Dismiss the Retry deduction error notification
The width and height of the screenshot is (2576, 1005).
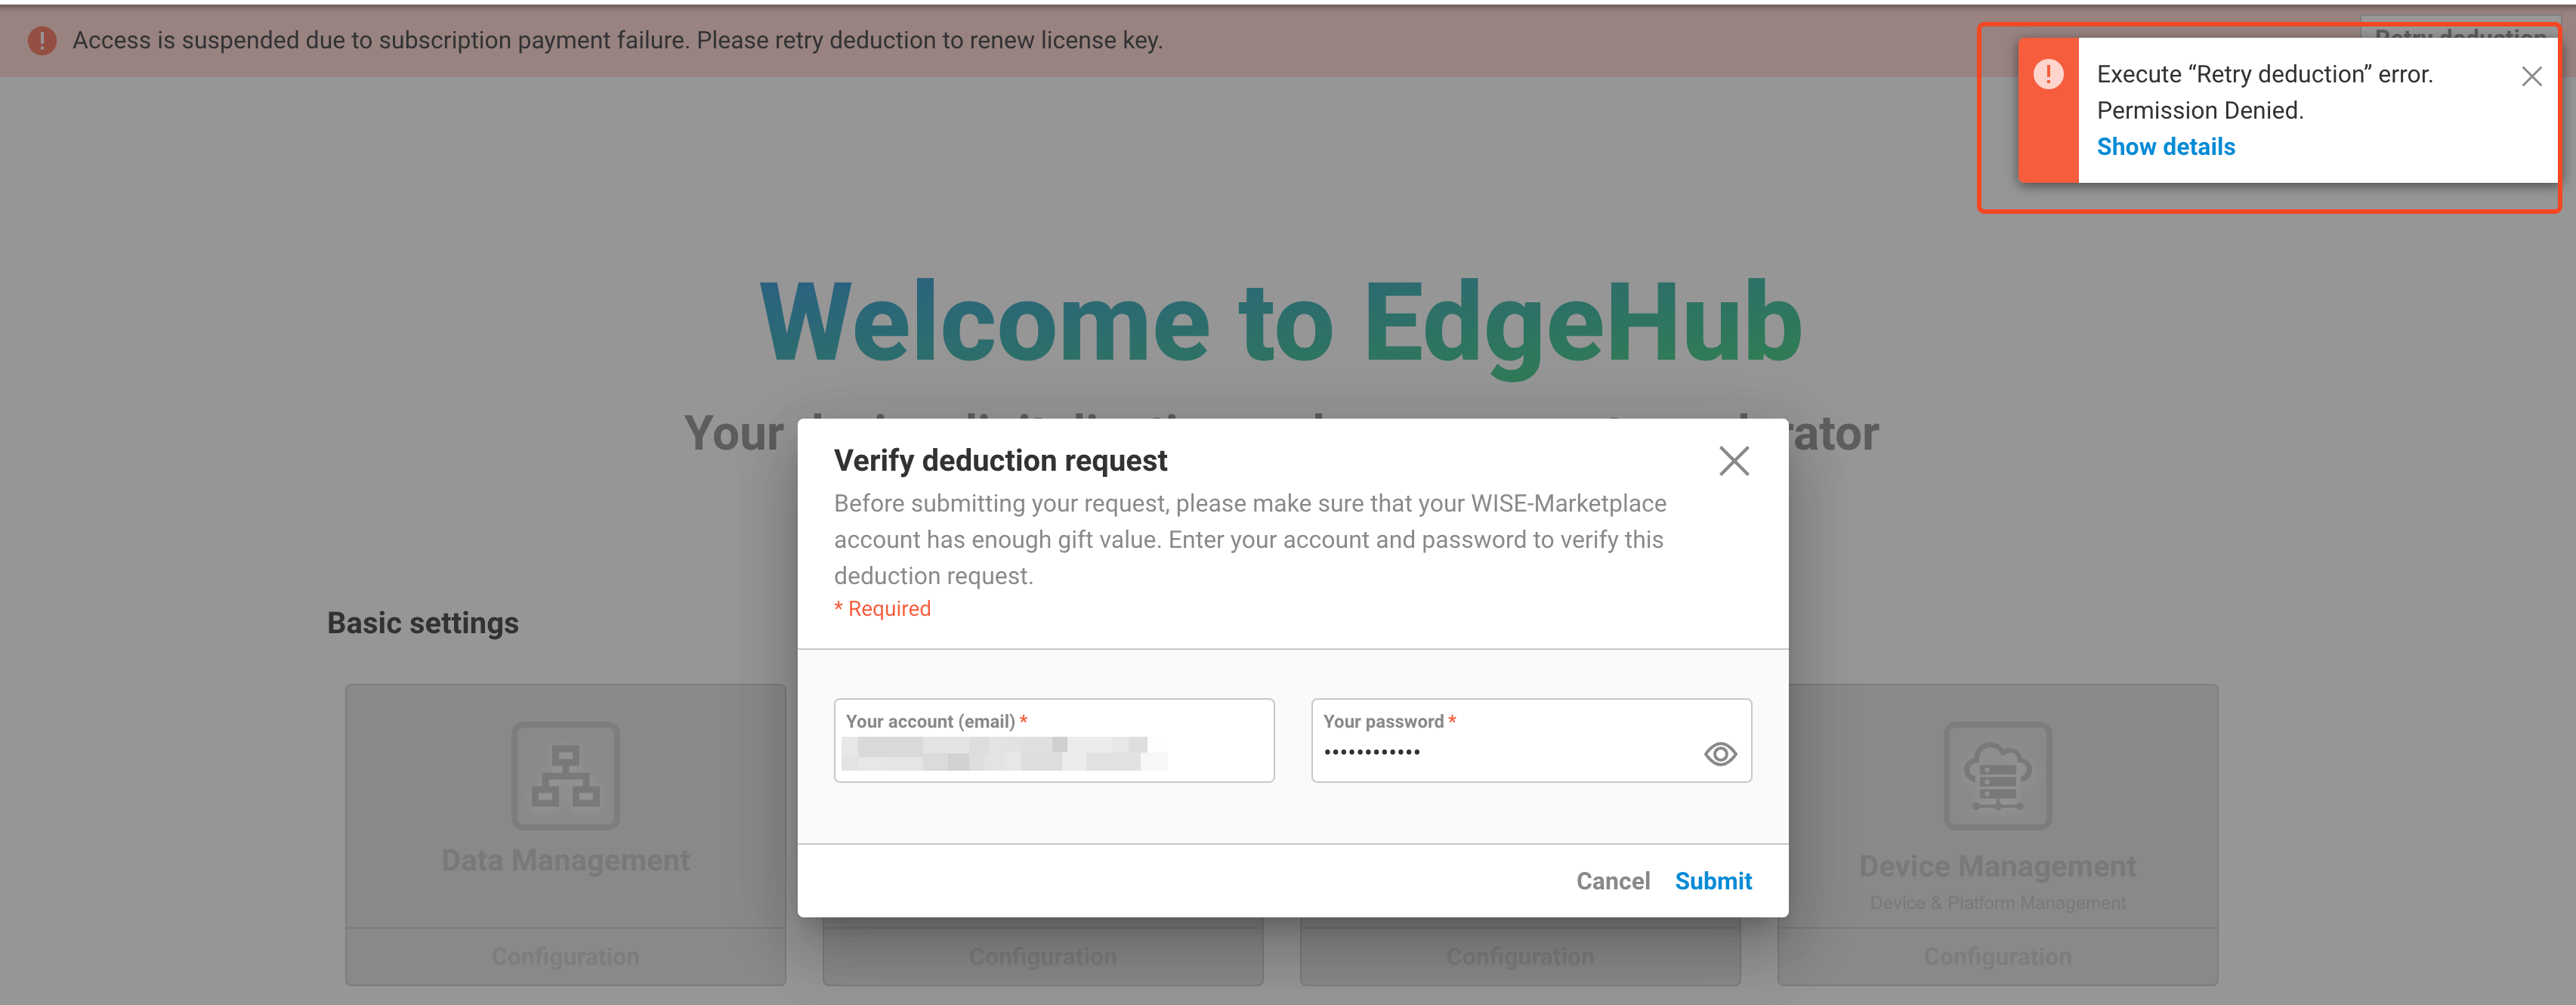(x=2532, y=76)
